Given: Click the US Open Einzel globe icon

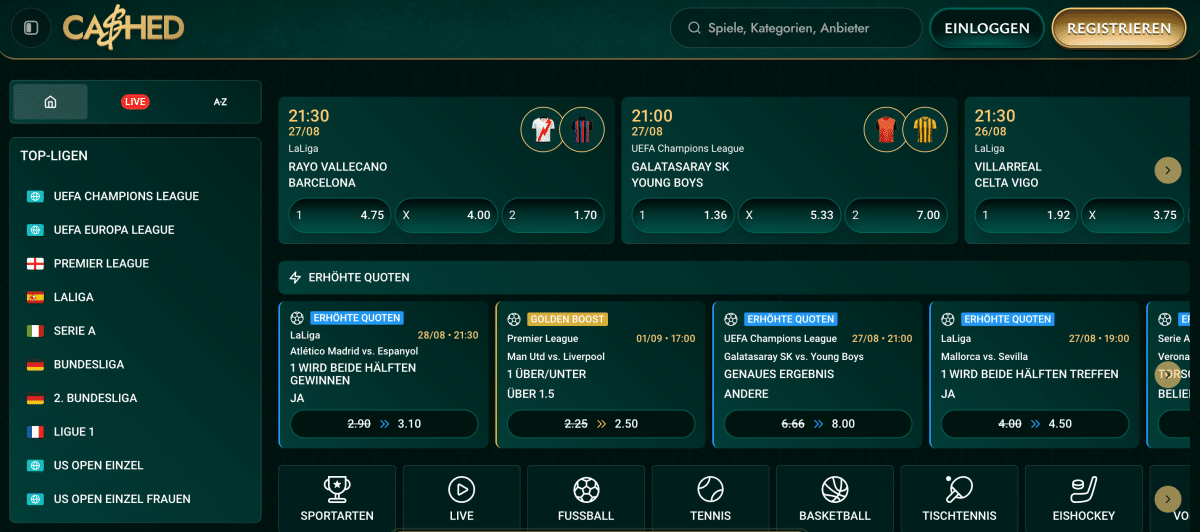Looking at the screenshot, I should click(35, 465).
